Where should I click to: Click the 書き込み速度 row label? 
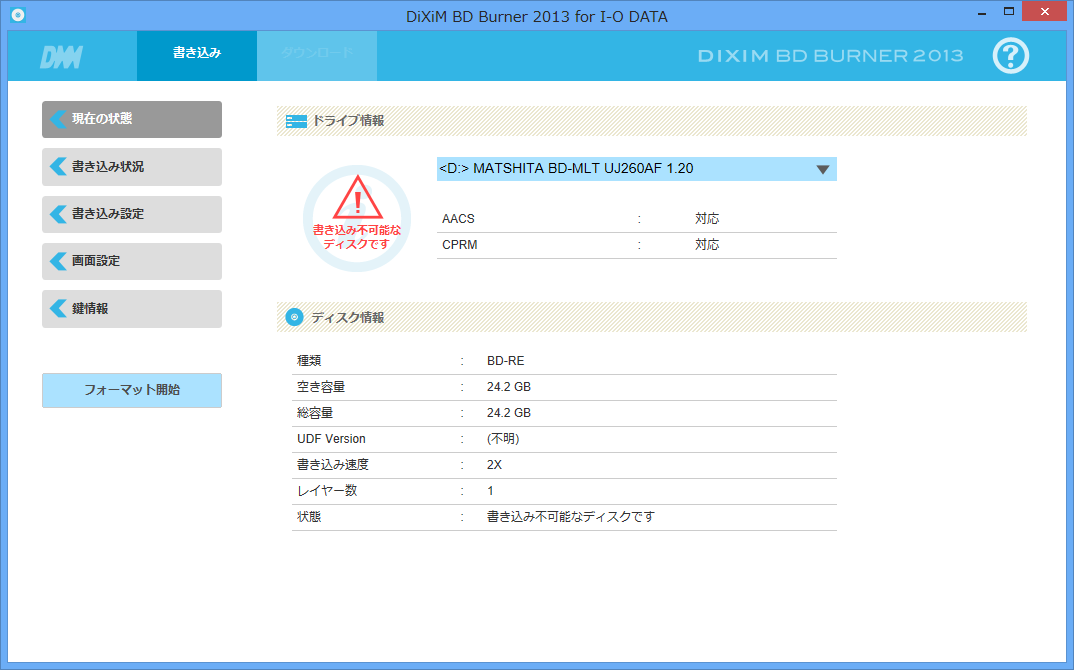[x=333, y=465]
